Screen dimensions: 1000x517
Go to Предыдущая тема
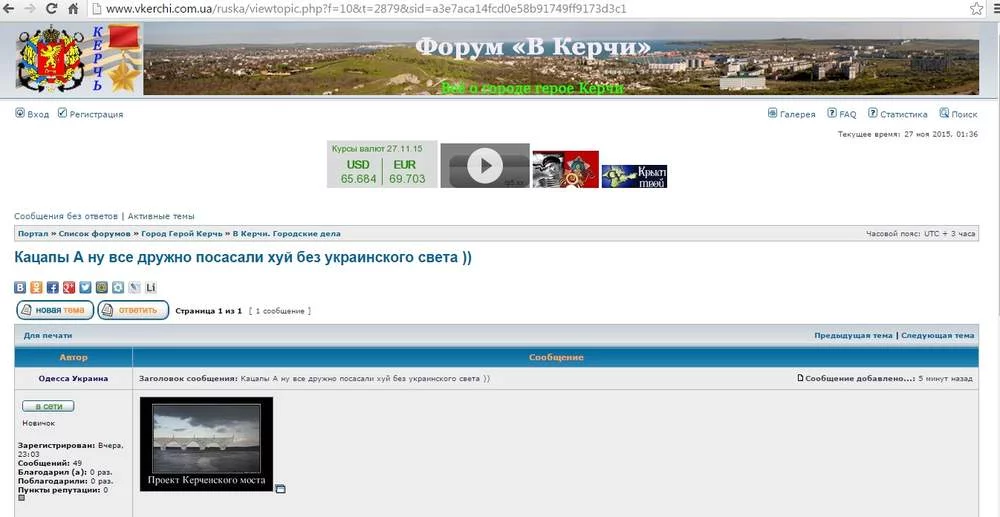(853, 335)
